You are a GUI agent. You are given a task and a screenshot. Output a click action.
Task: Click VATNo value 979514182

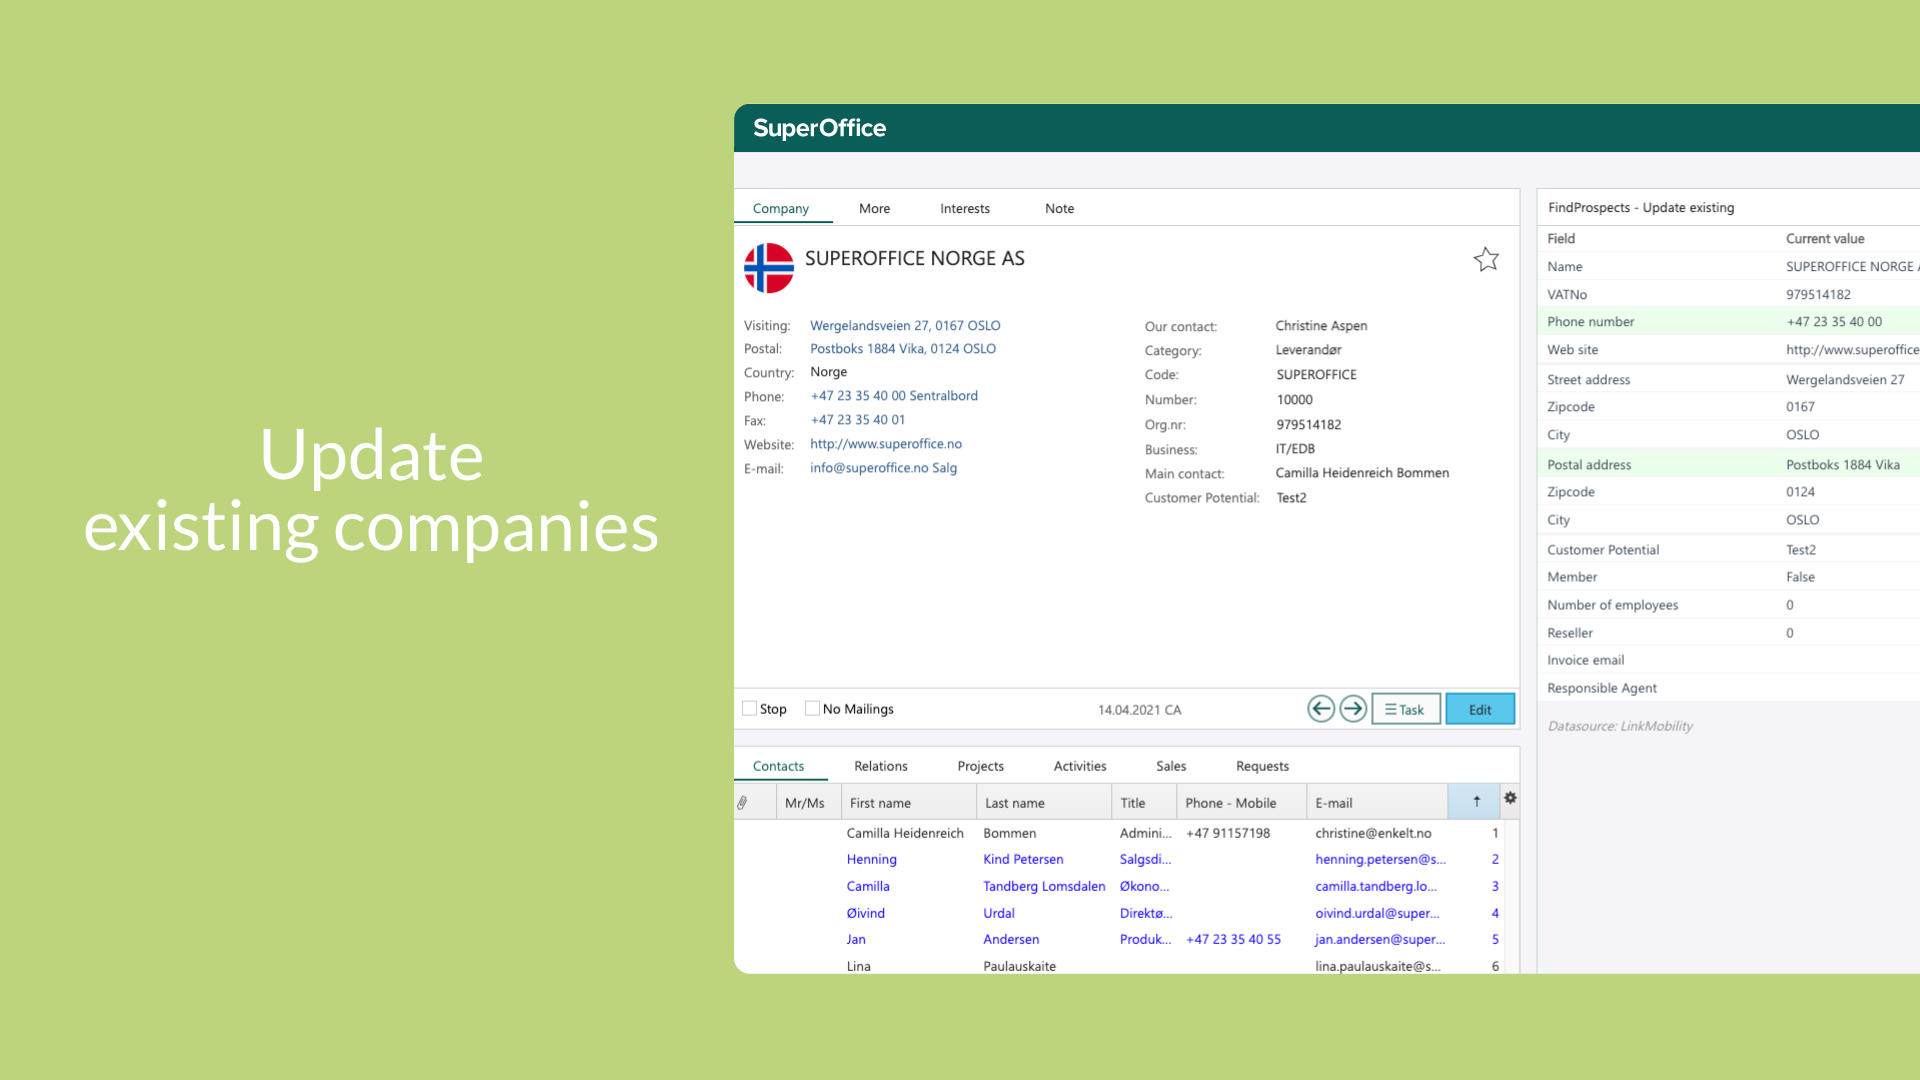click(1818, 295)
